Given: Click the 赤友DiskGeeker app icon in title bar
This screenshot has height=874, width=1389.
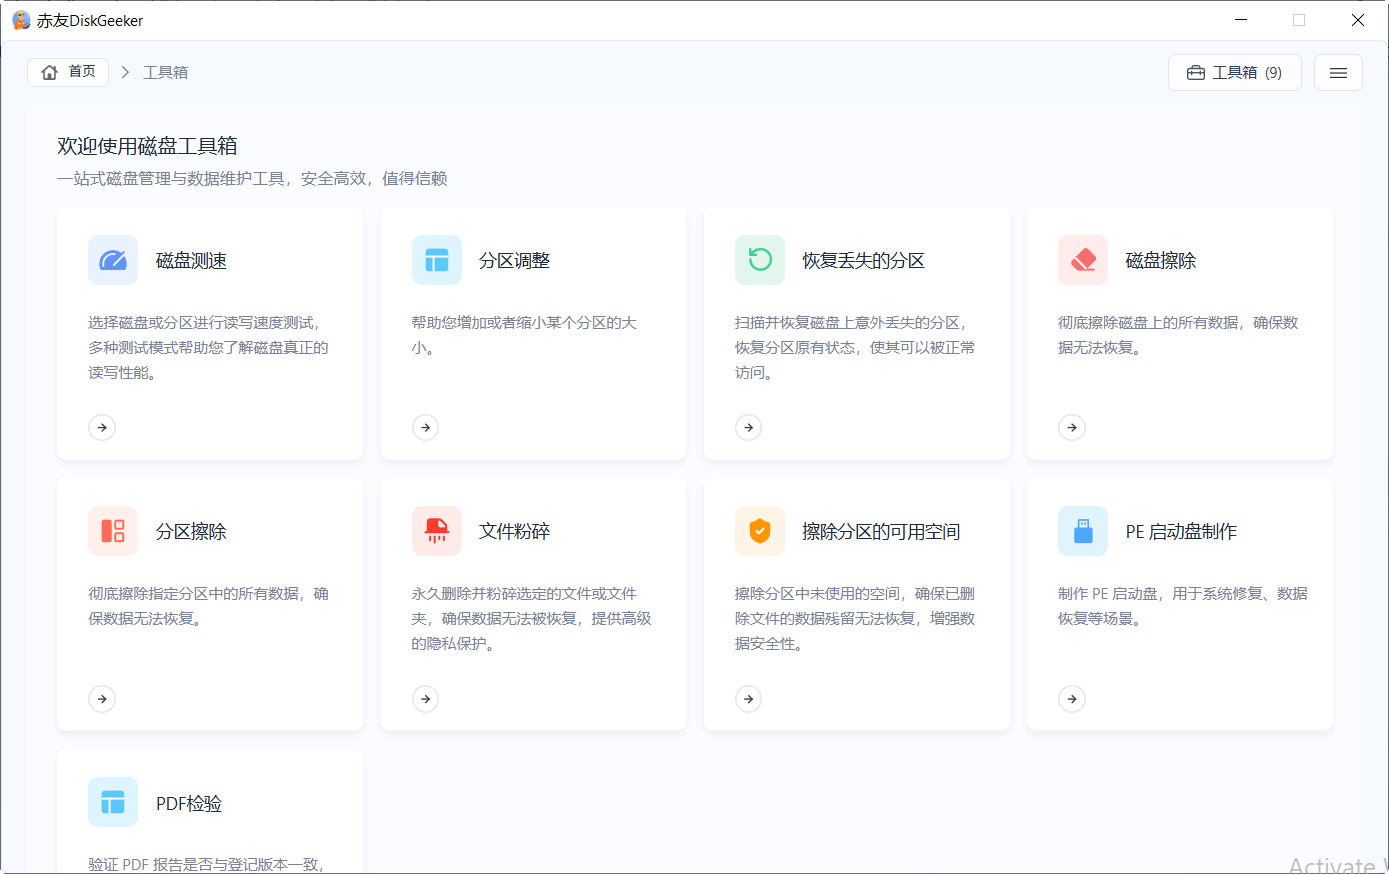Looking at the screenshot, I should click(x=21, y=20).
